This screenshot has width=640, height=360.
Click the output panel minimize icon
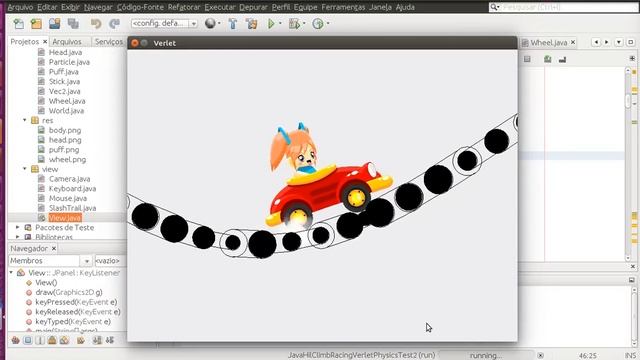631,280
